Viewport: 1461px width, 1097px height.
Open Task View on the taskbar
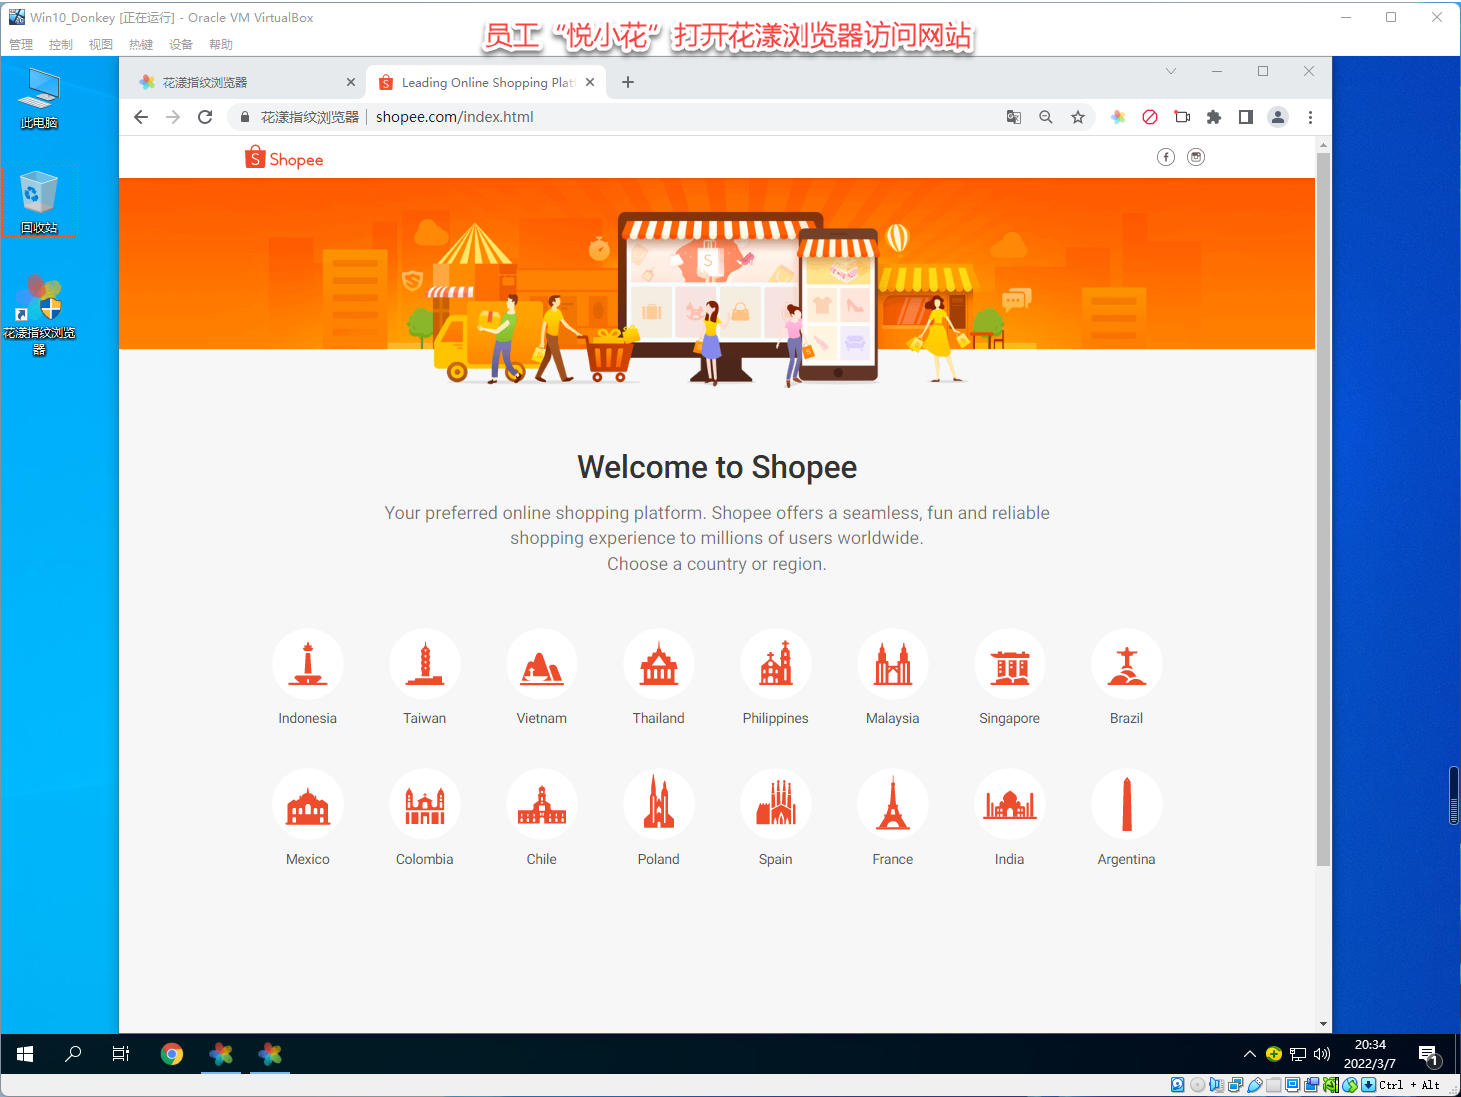121,1054
